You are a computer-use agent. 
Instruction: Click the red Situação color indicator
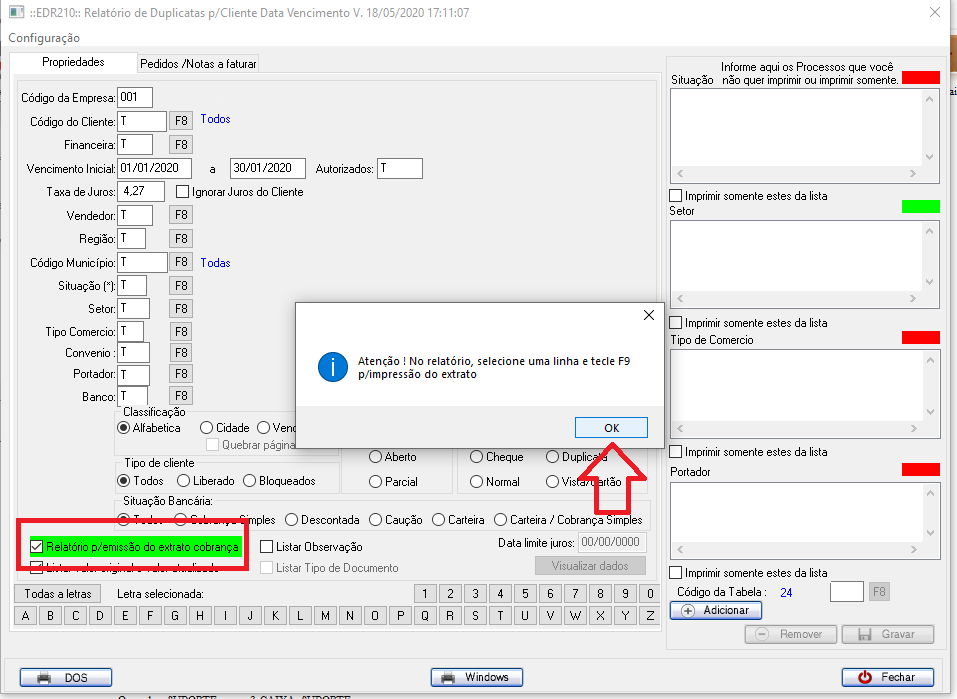pyautogui.click(x=920, y=78)
